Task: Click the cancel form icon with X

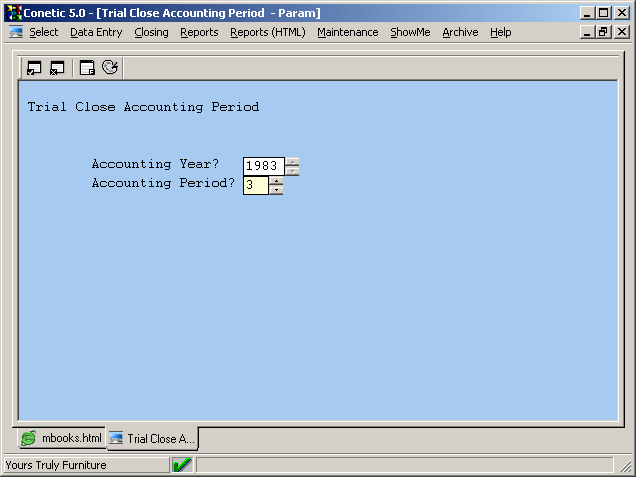Action: [x=57, y=68]
